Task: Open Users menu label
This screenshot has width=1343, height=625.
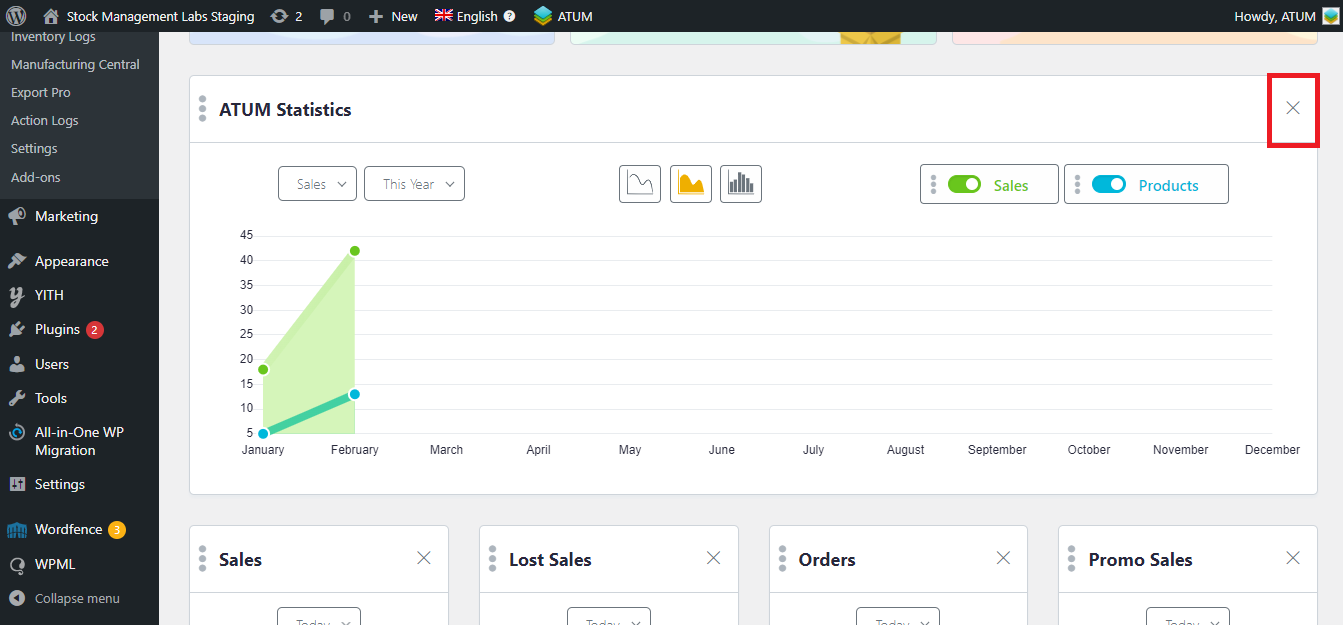Action: pyautogui.click(x=52, y=364)
